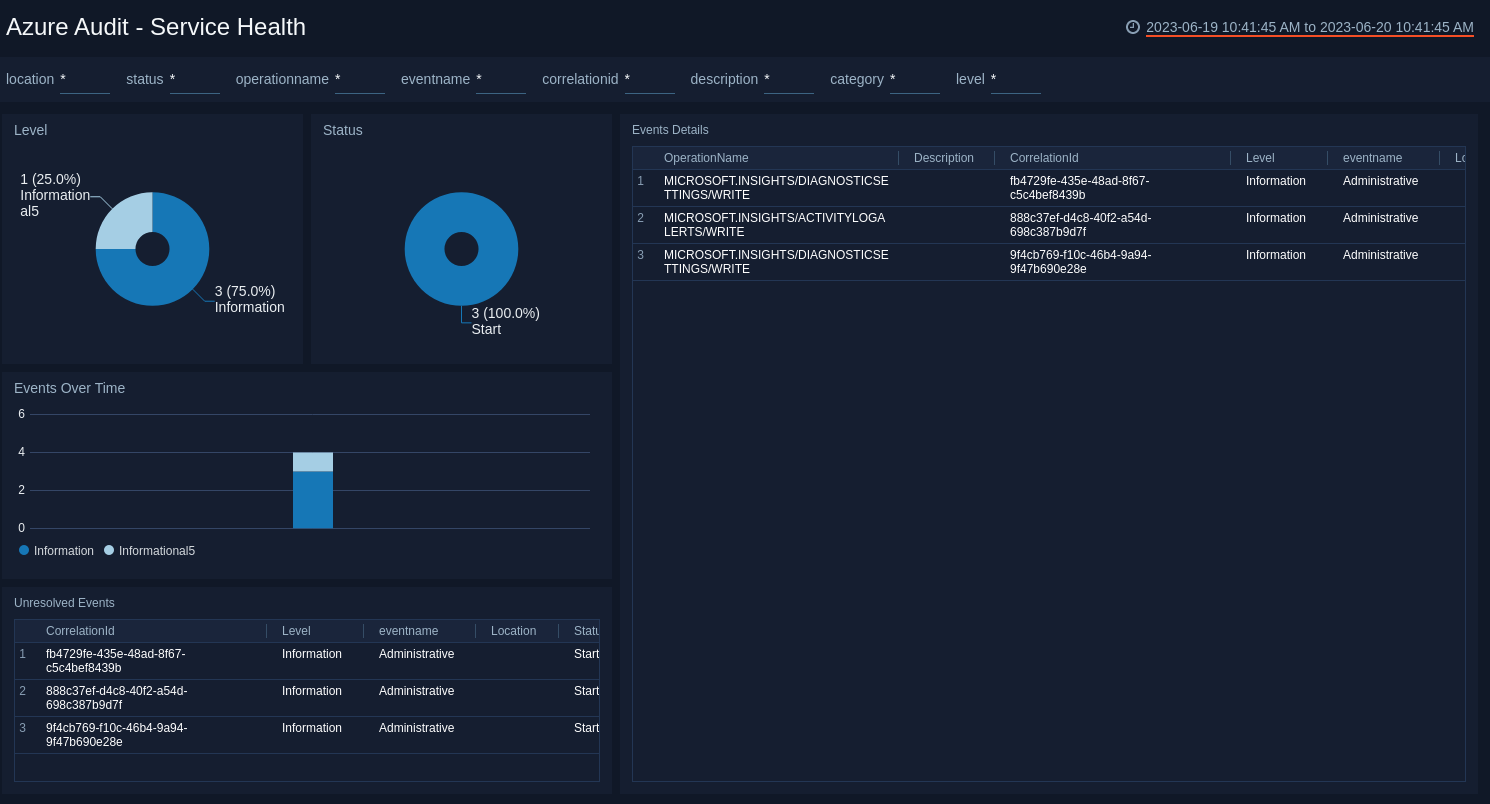
Task: Click the '3 (100.0%) Start' pie label
Action: coord(505,321)
